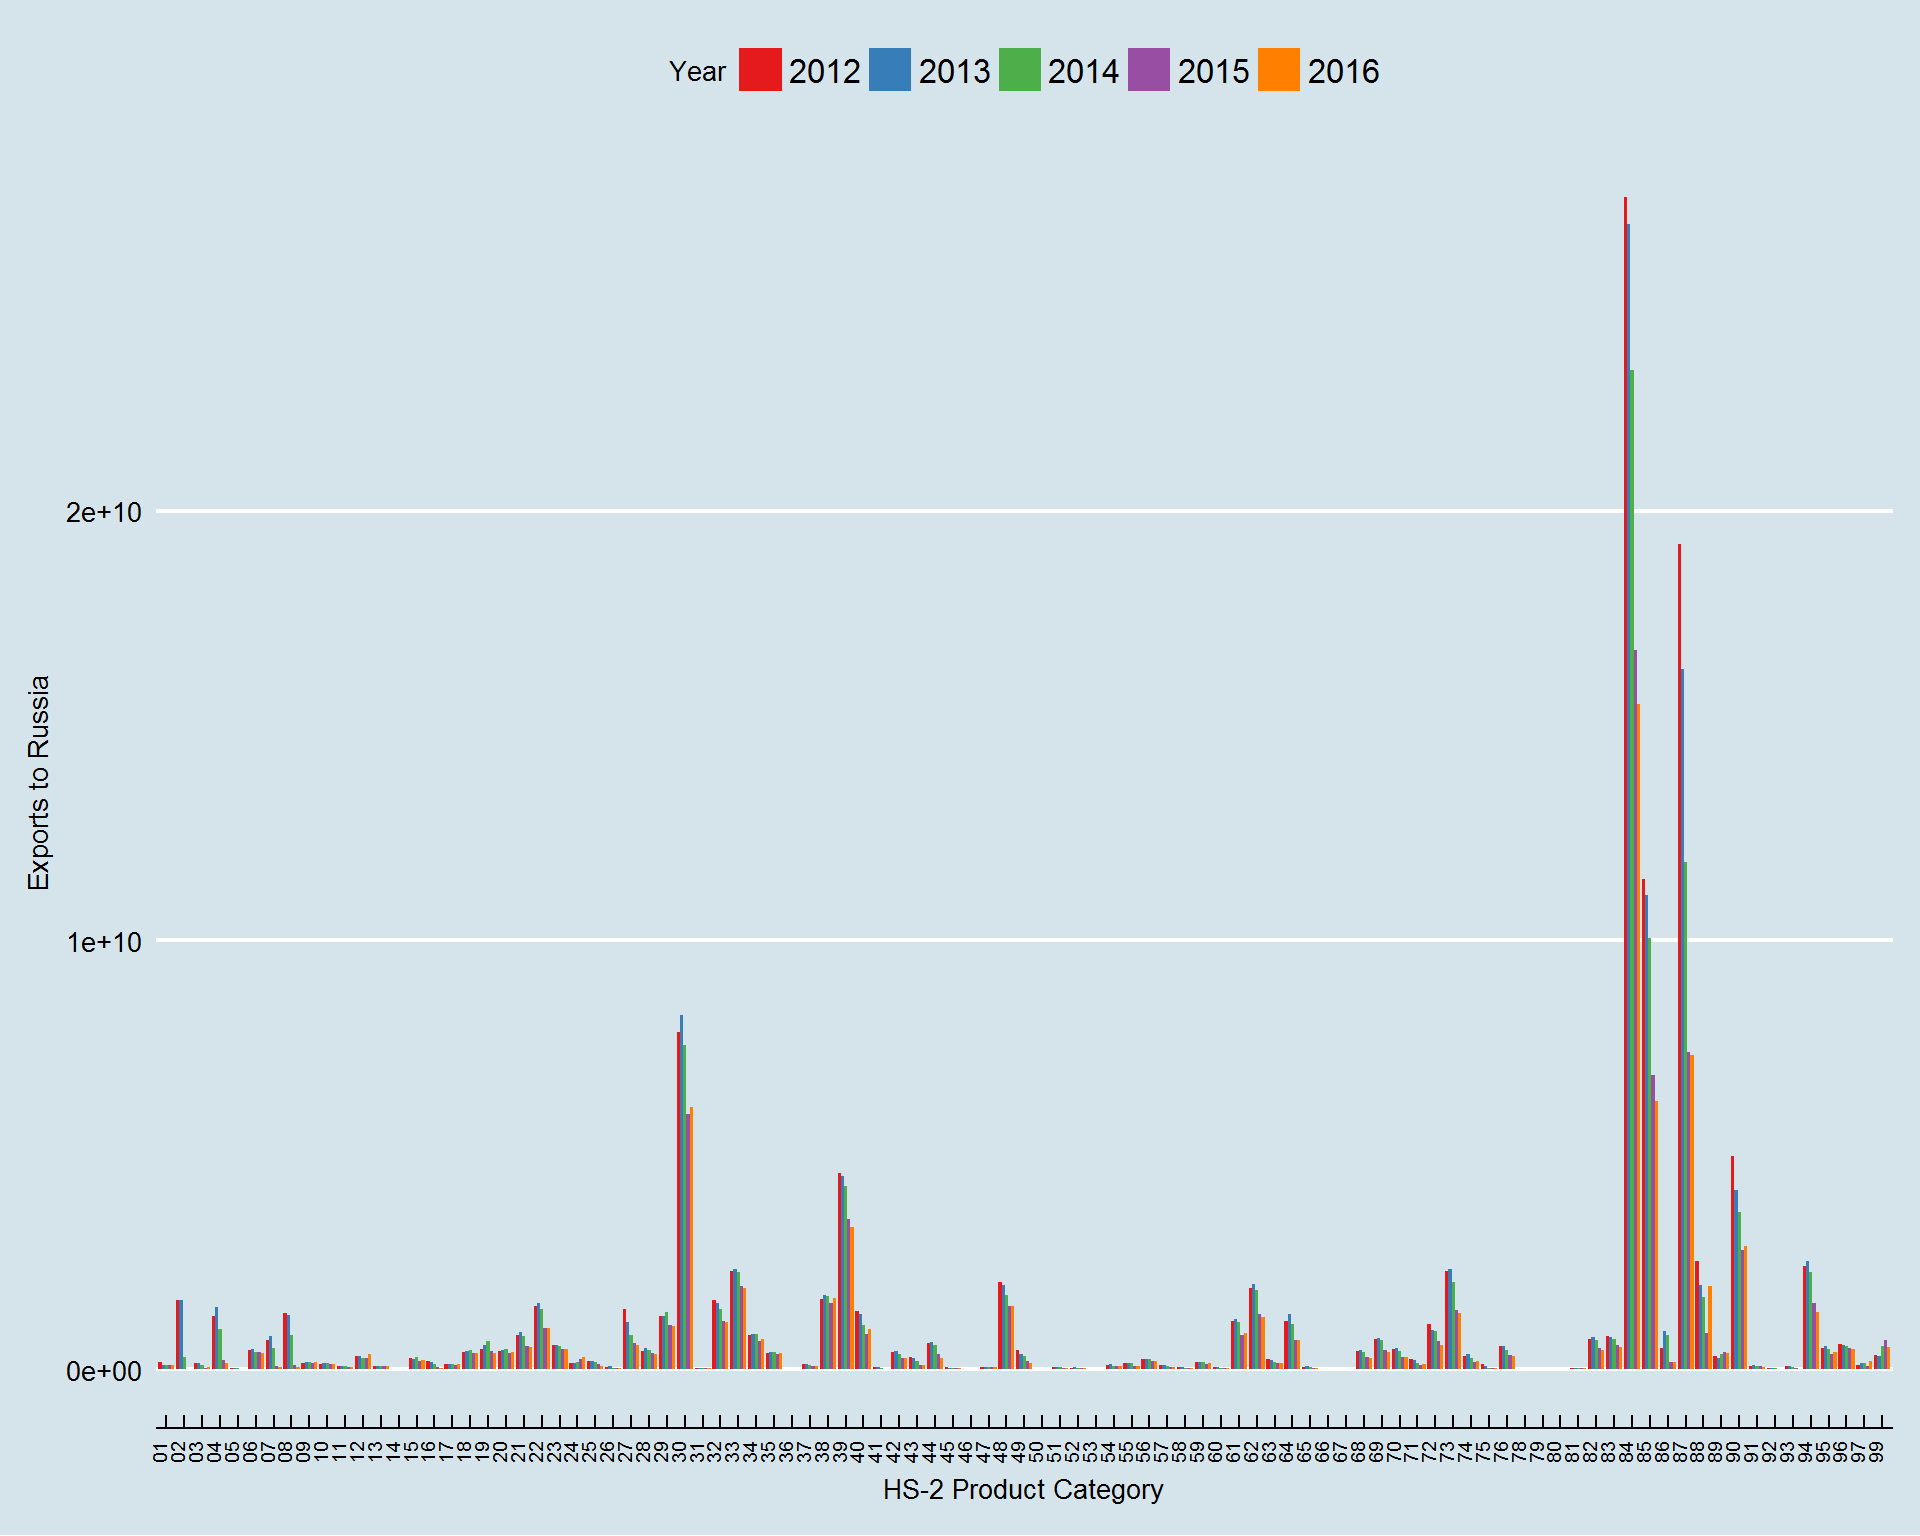Click the "Year" legend title
The image size is (1920, 1536).
[x=697, y=72]
